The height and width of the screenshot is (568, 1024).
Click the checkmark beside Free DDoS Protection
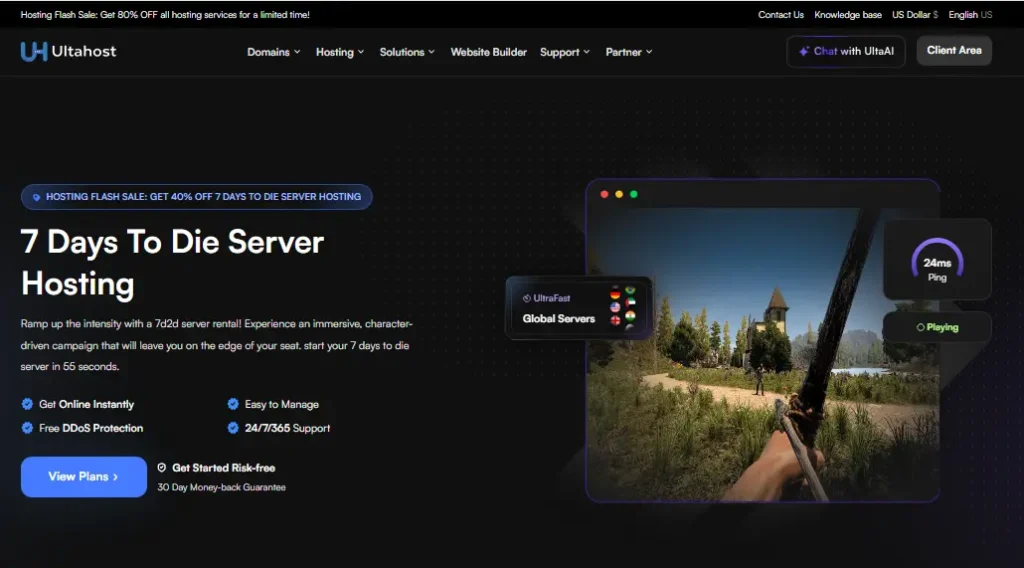click(27, 428)
